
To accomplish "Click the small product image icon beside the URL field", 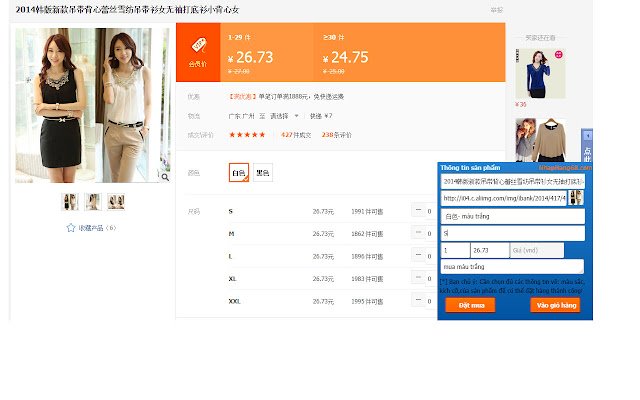I will click(576, 198).
